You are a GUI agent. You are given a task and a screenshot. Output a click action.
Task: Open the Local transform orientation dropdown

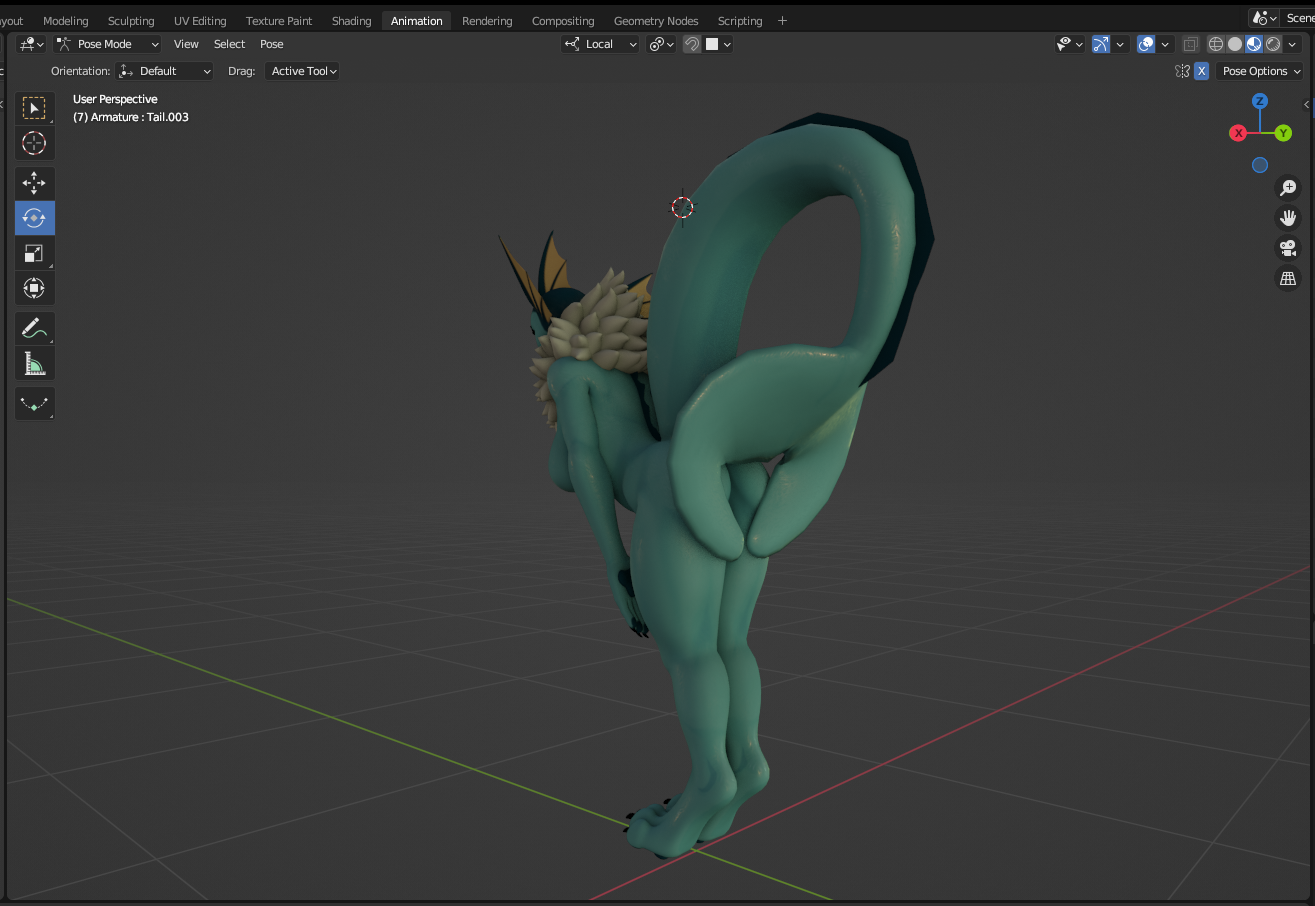pos(600,44)
